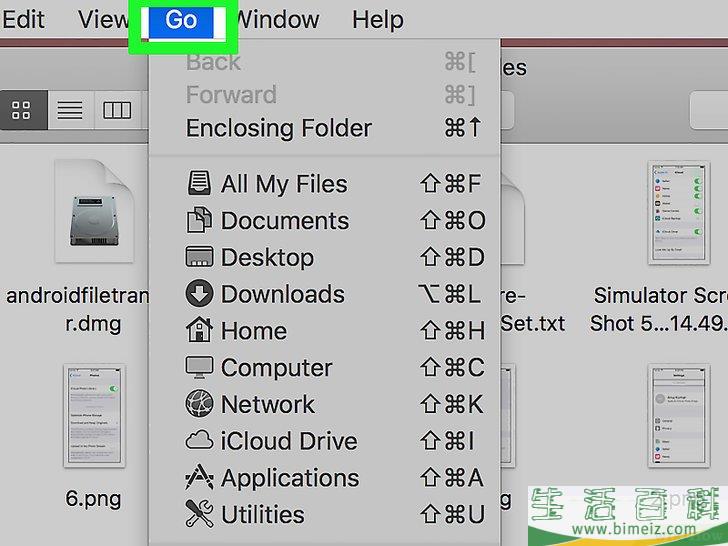Click the Utilities tools icon
728x546 pixels.
[200, 514]
